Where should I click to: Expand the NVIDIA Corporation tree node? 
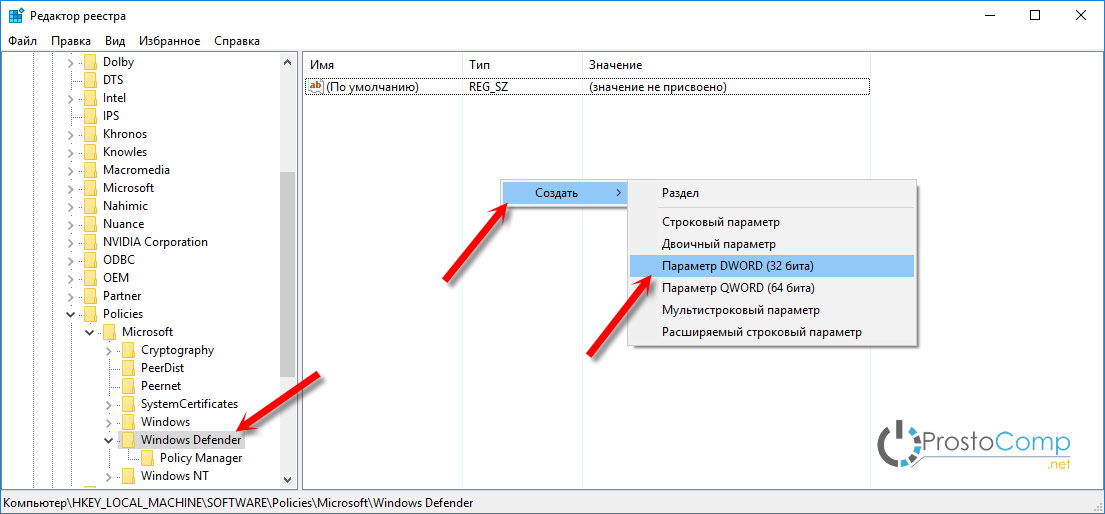pos(70,242)
